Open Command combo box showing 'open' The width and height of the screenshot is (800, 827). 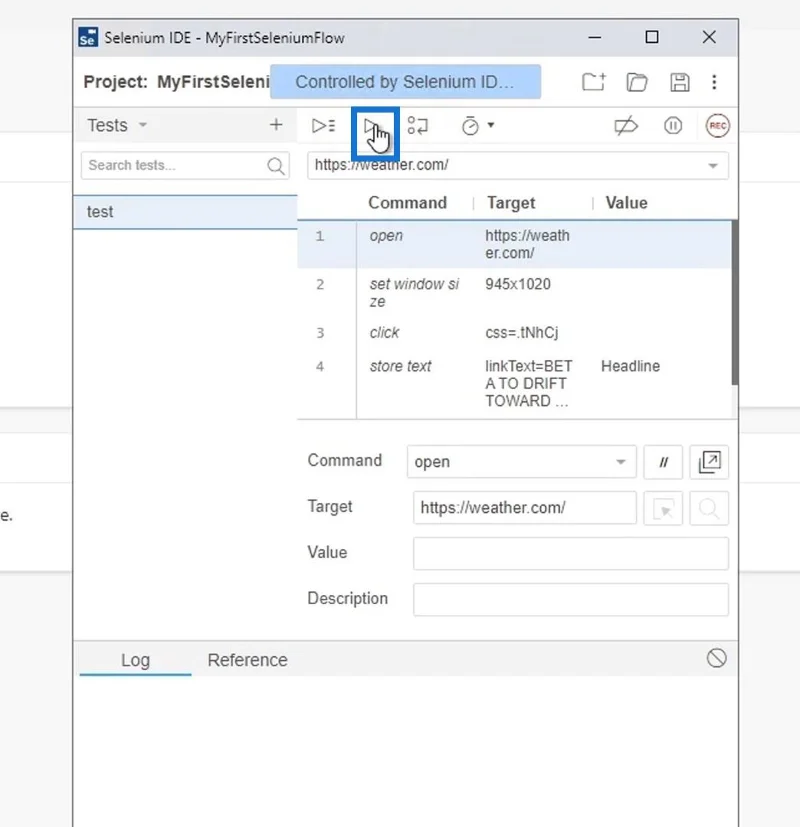tap(521, 461)
